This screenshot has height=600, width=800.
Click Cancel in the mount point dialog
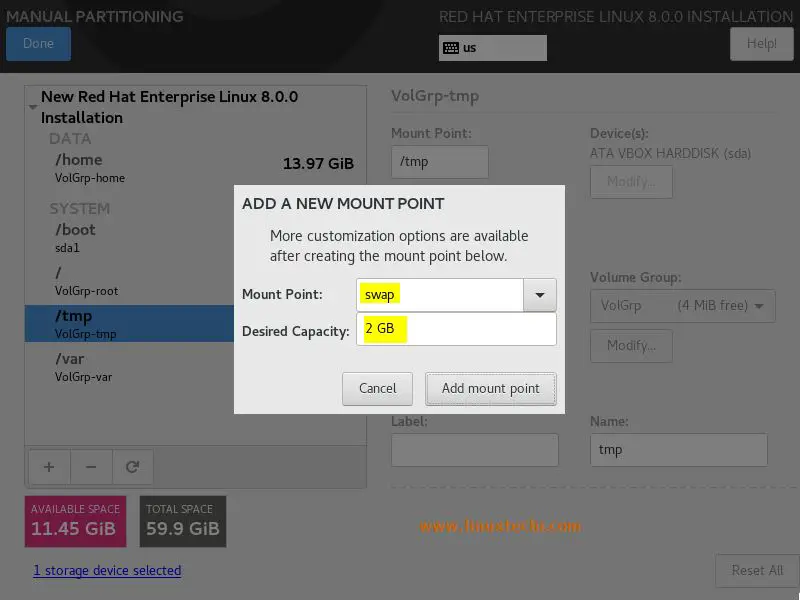(x=377, y=389)
